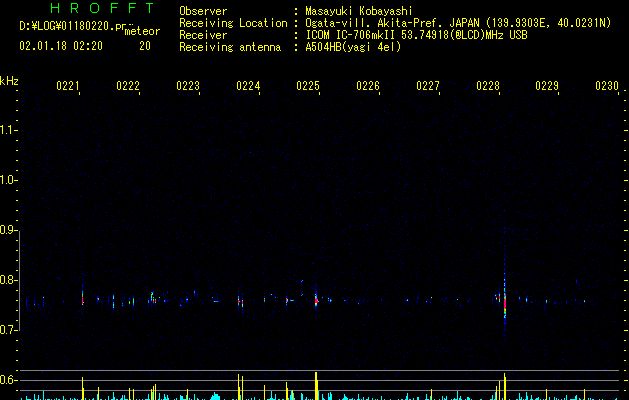
Task: Click the 'Receiving Location' label
Action: click(233, 23)
